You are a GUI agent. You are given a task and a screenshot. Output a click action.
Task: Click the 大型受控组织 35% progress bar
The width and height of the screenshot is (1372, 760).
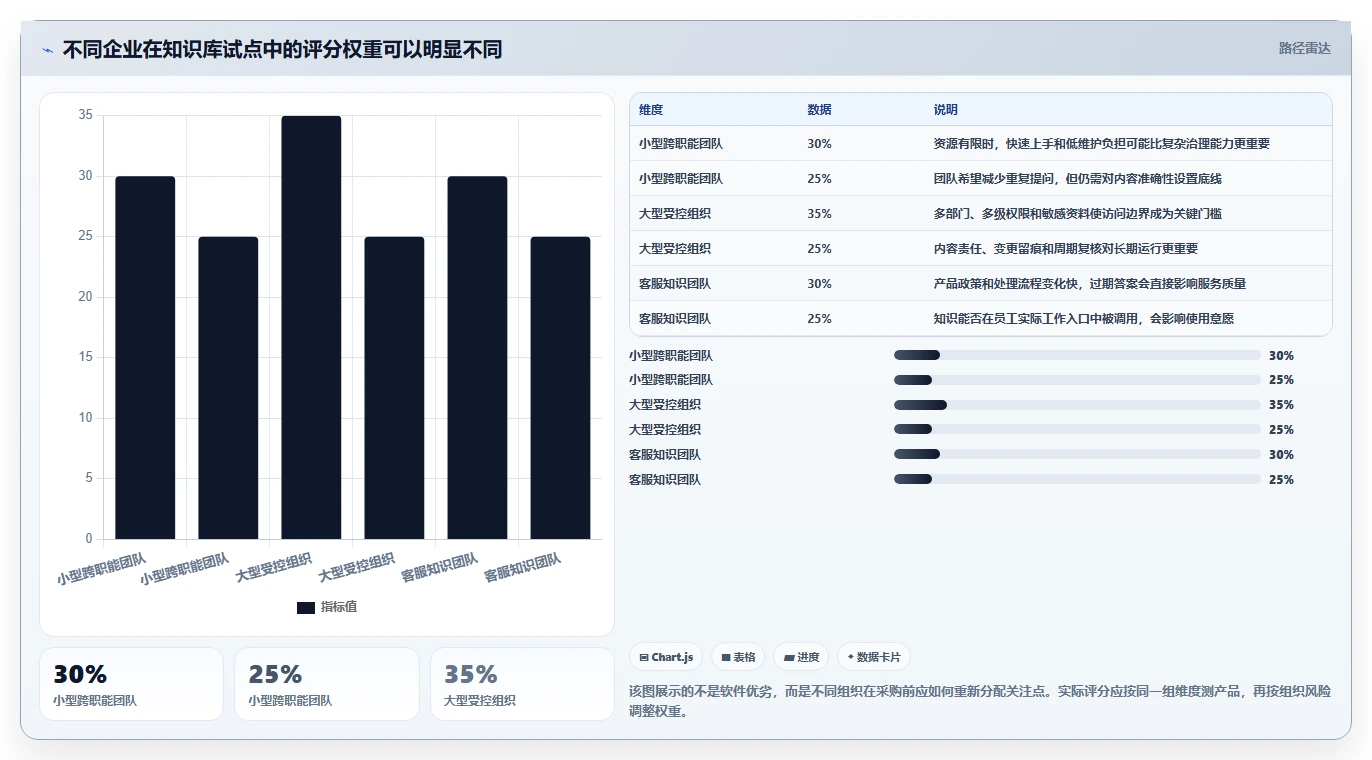1077,405
